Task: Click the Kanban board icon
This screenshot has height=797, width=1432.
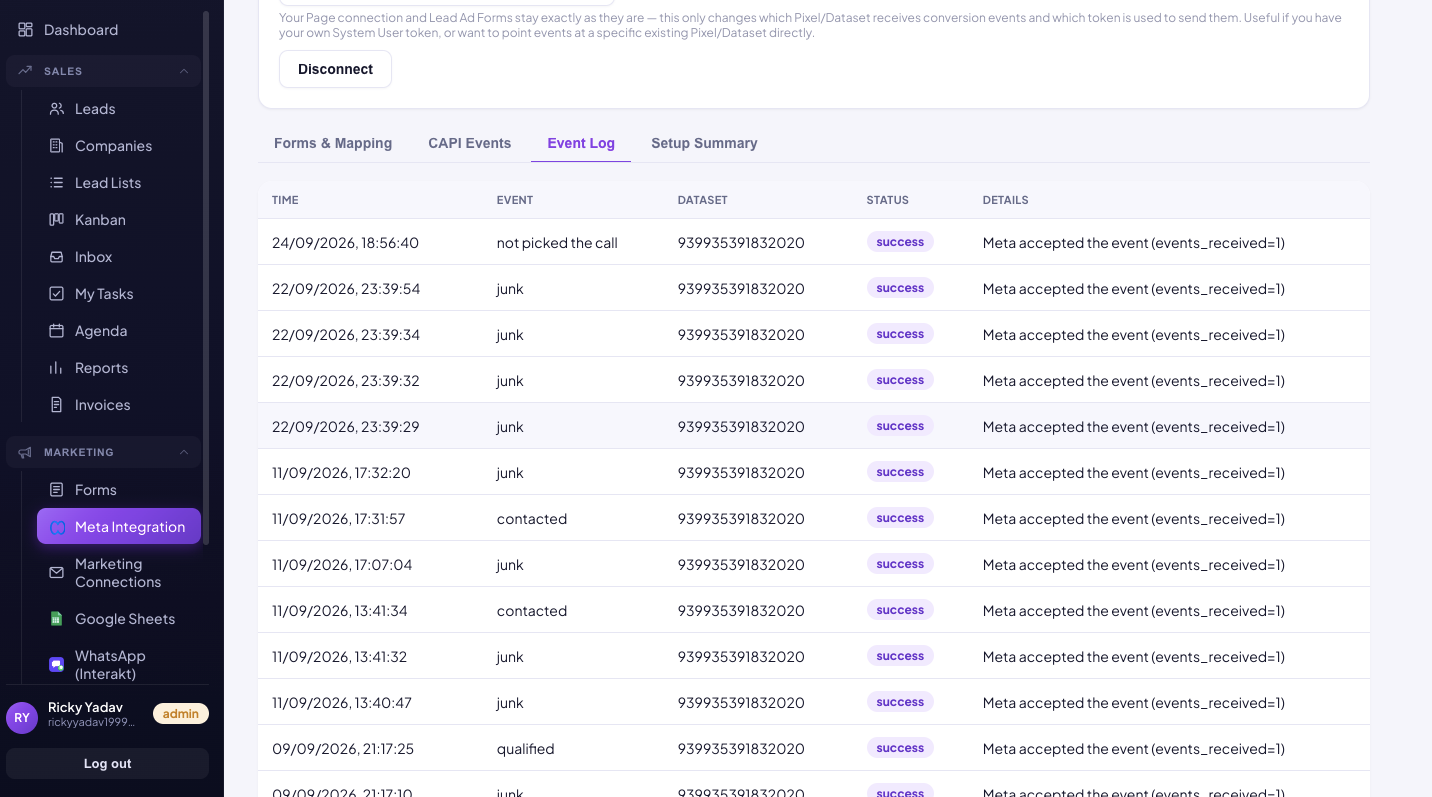Action: point(57,220)
